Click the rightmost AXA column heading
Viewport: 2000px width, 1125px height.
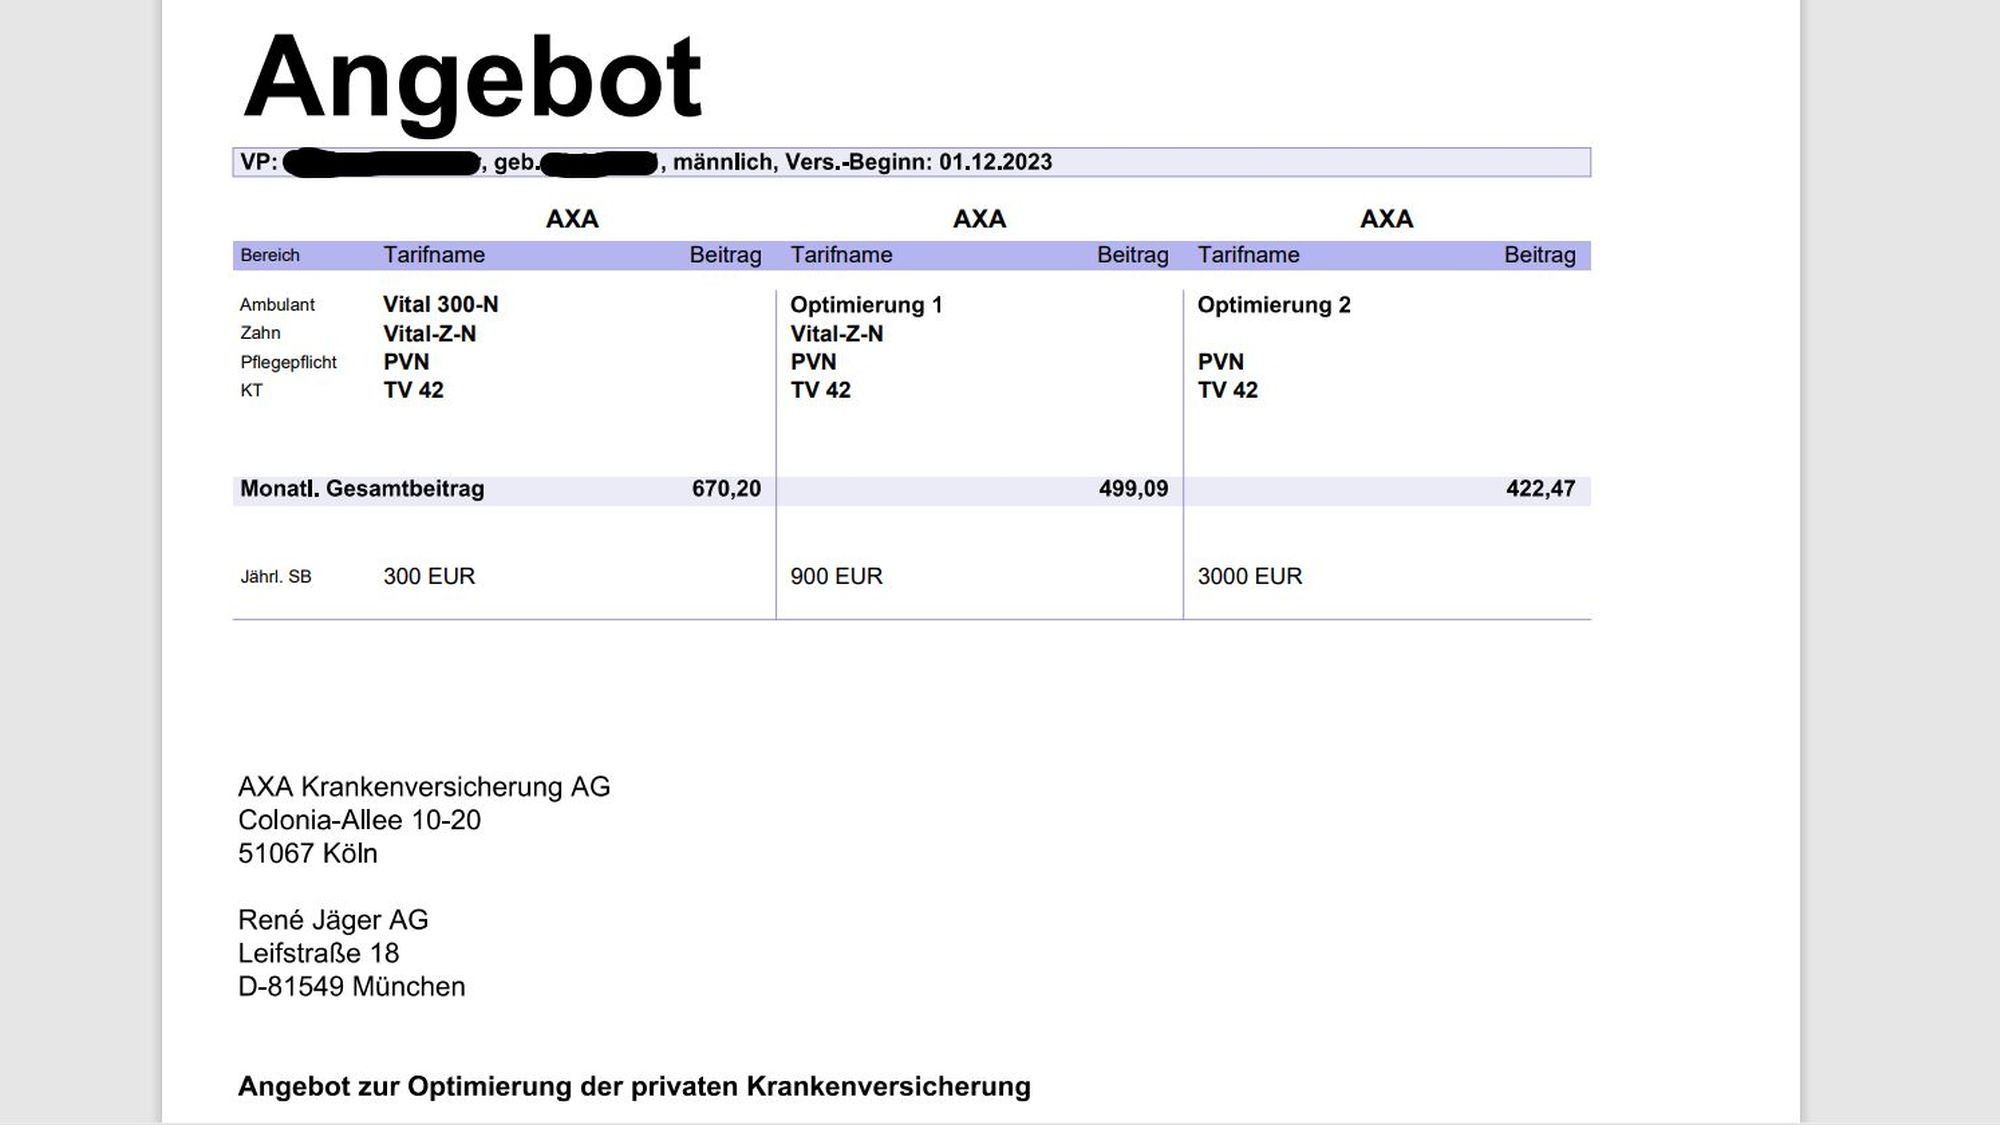[x=1386, y=219]
